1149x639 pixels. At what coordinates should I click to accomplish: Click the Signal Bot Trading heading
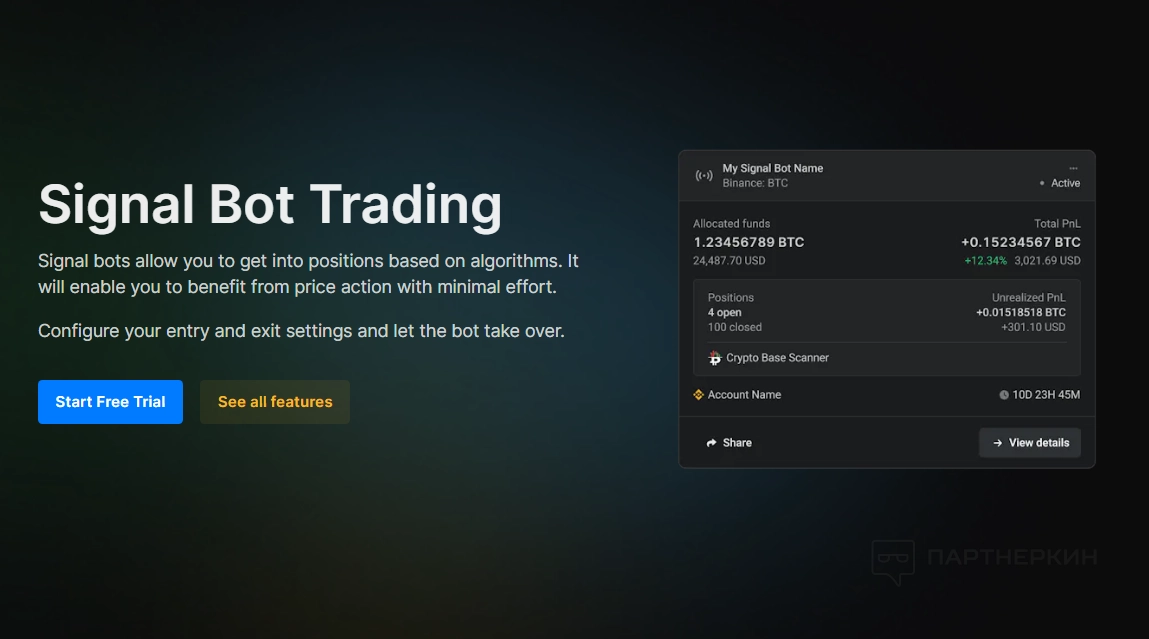270,204
